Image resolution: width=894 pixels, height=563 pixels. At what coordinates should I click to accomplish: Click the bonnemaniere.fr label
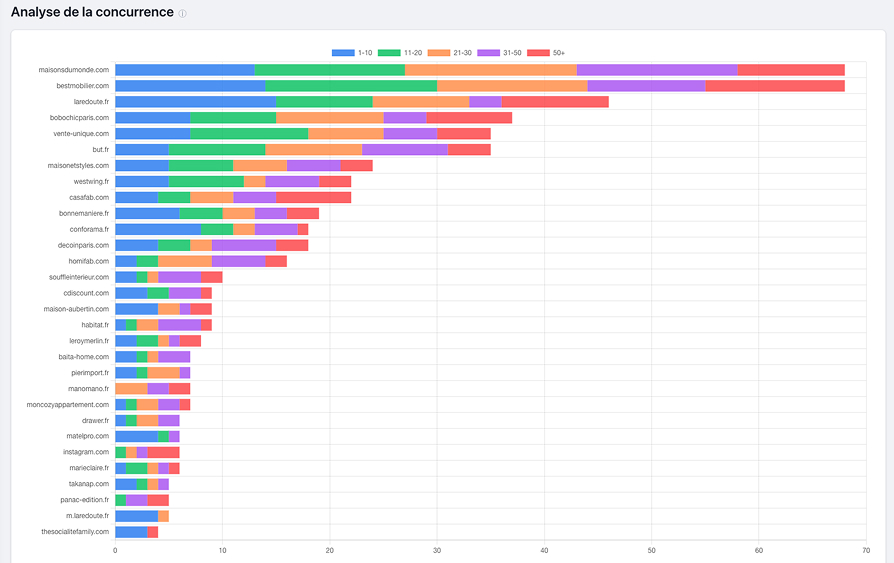(84, 213)
